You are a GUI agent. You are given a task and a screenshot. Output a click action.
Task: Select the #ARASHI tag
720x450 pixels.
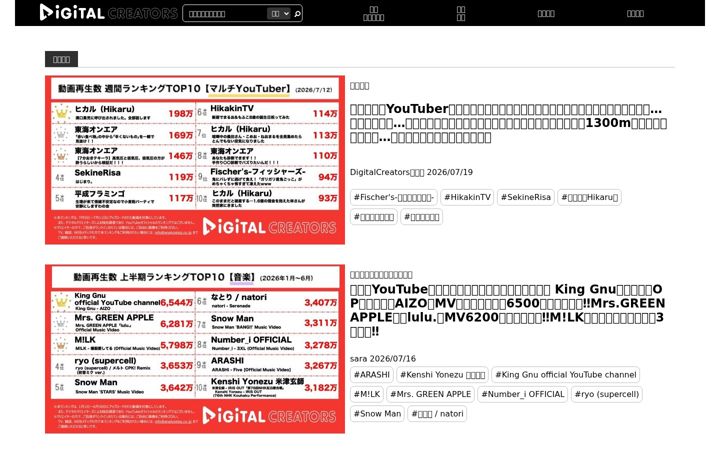pos(371,375)
